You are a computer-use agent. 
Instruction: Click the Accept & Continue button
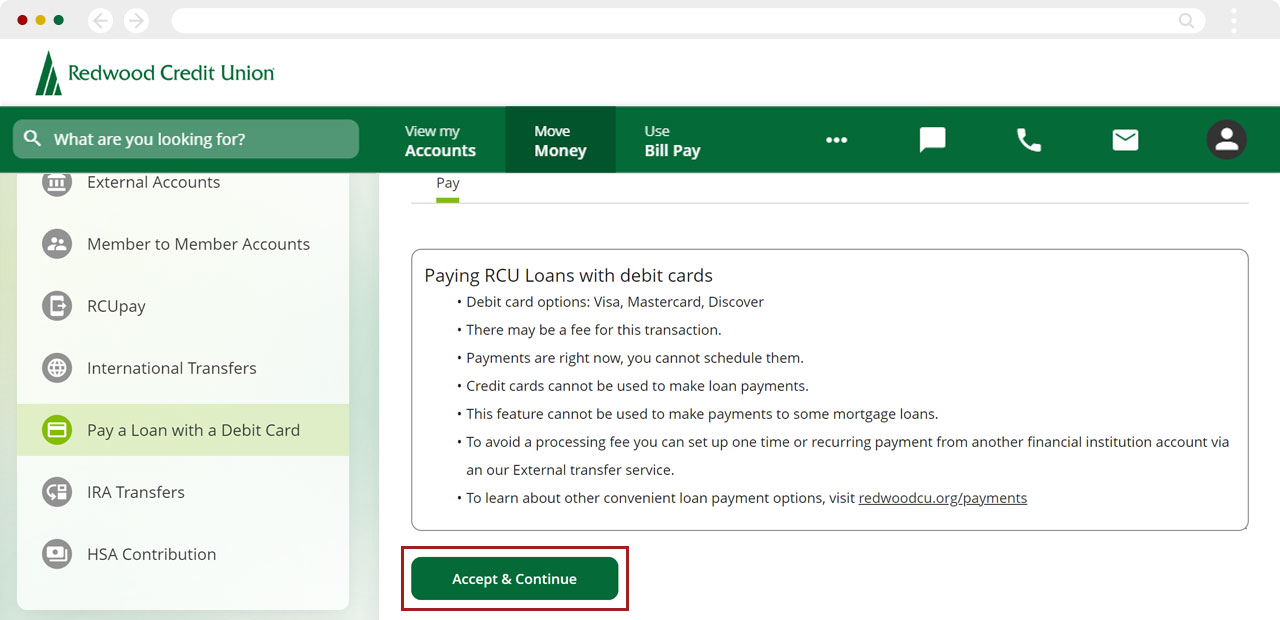tap(515, 579)
